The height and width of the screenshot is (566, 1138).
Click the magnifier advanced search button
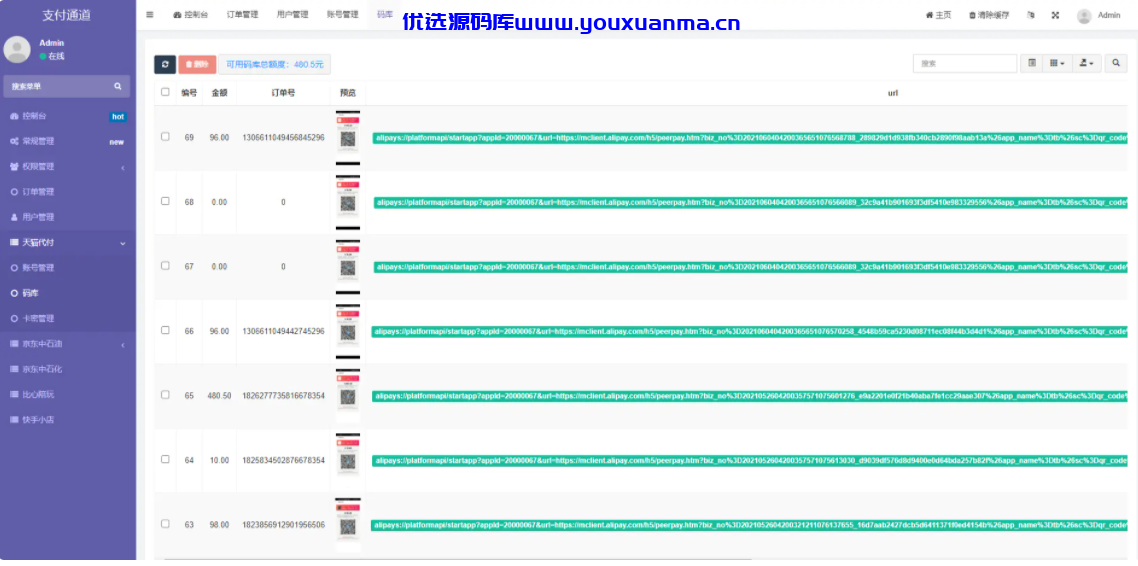pyautogui.click(x=1116, y=64)
